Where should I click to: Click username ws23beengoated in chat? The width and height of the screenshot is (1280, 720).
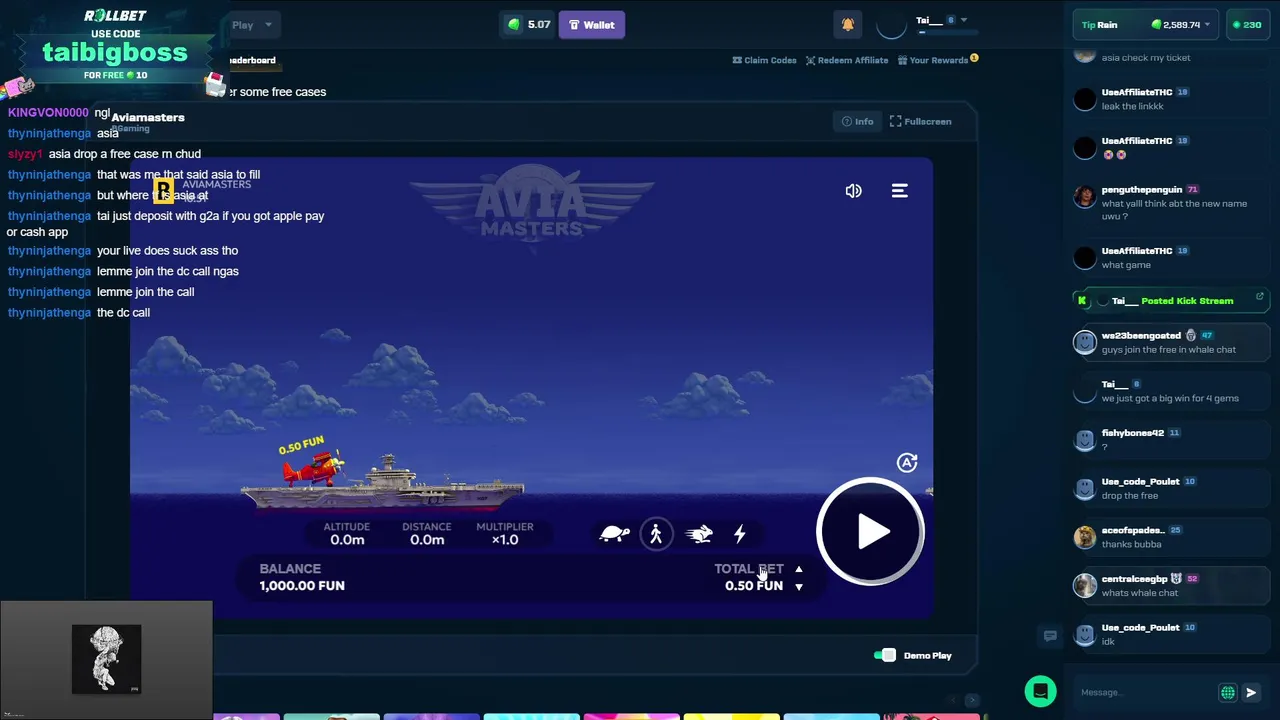click(1141, 336)
